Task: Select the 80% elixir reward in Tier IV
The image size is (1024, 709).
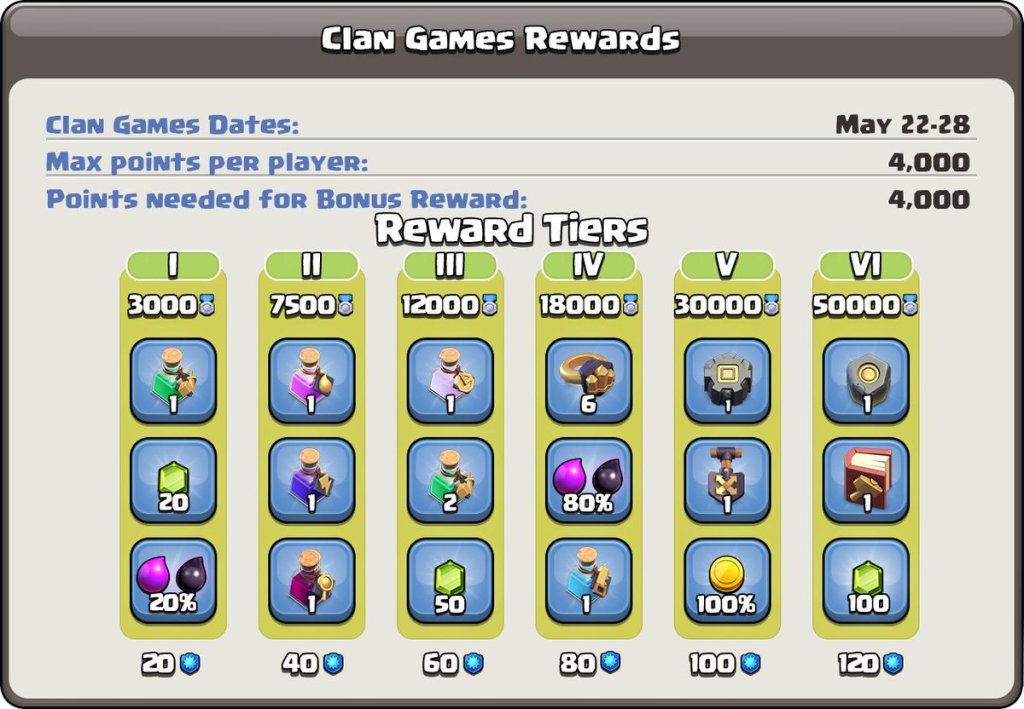Action: click(588, 481)
